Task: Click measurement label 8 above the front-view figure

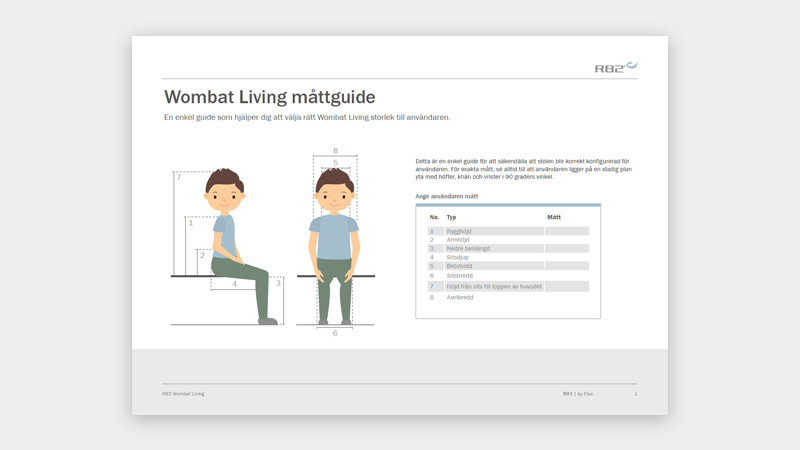Action: pos(335,151)
